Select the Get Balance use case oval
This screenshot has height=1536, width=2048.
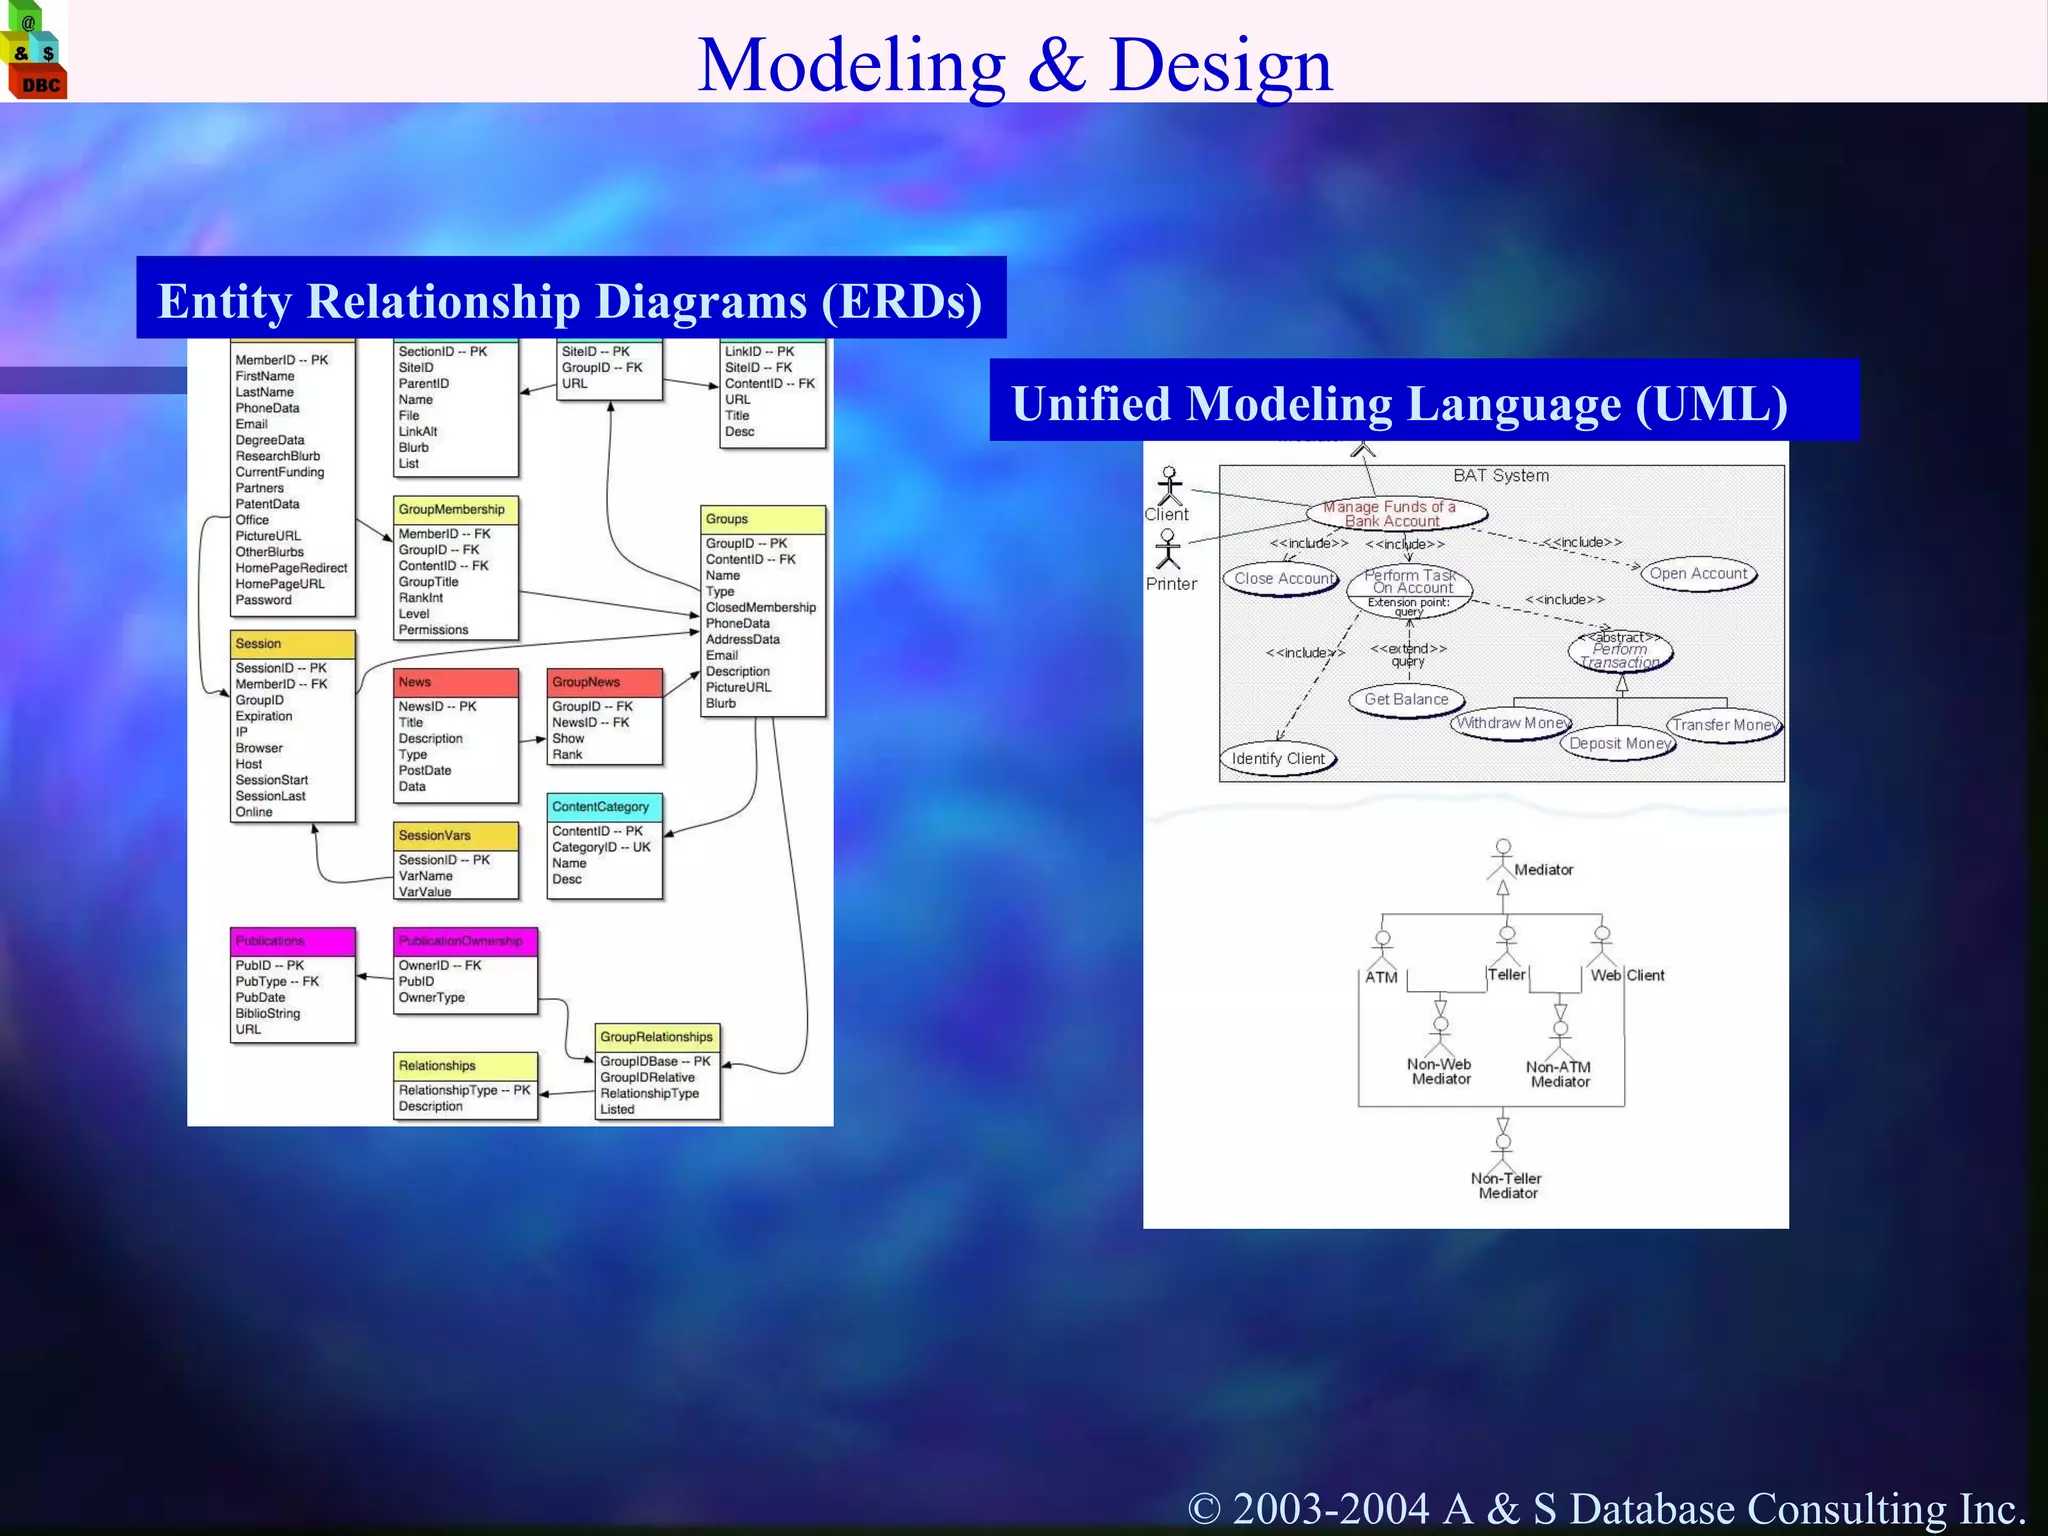1406,700
